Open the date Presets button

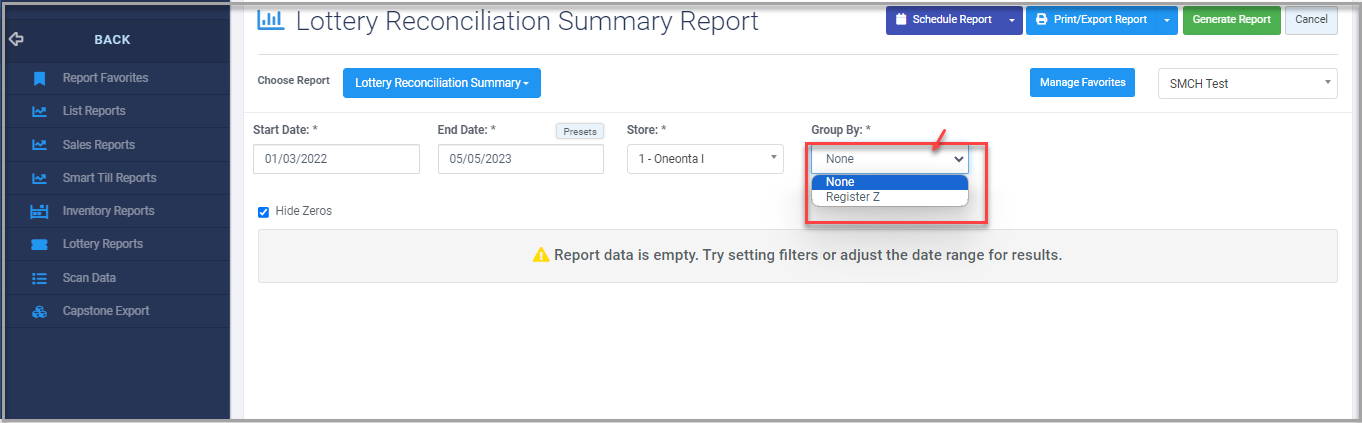(x=580, y=131)
